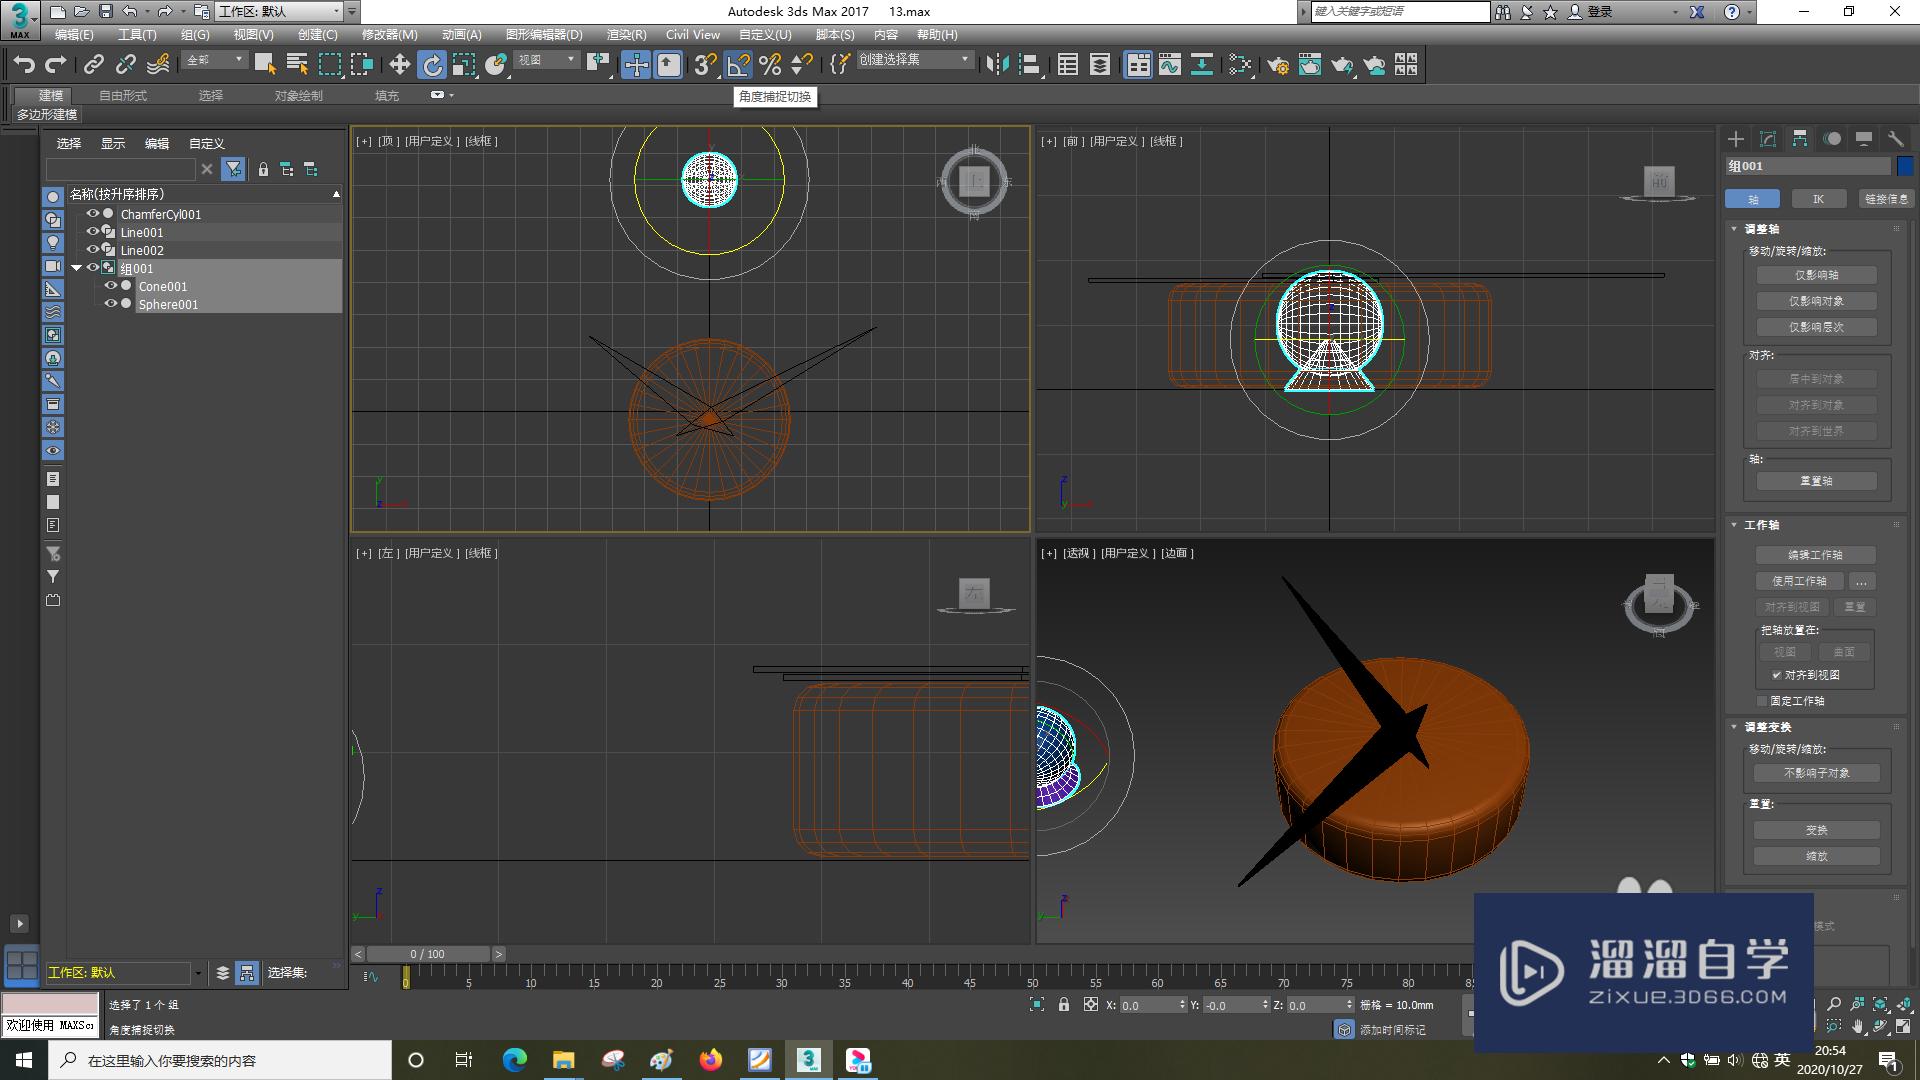
Task: Click the Undo arrow icon
Action: coord(24,65)
